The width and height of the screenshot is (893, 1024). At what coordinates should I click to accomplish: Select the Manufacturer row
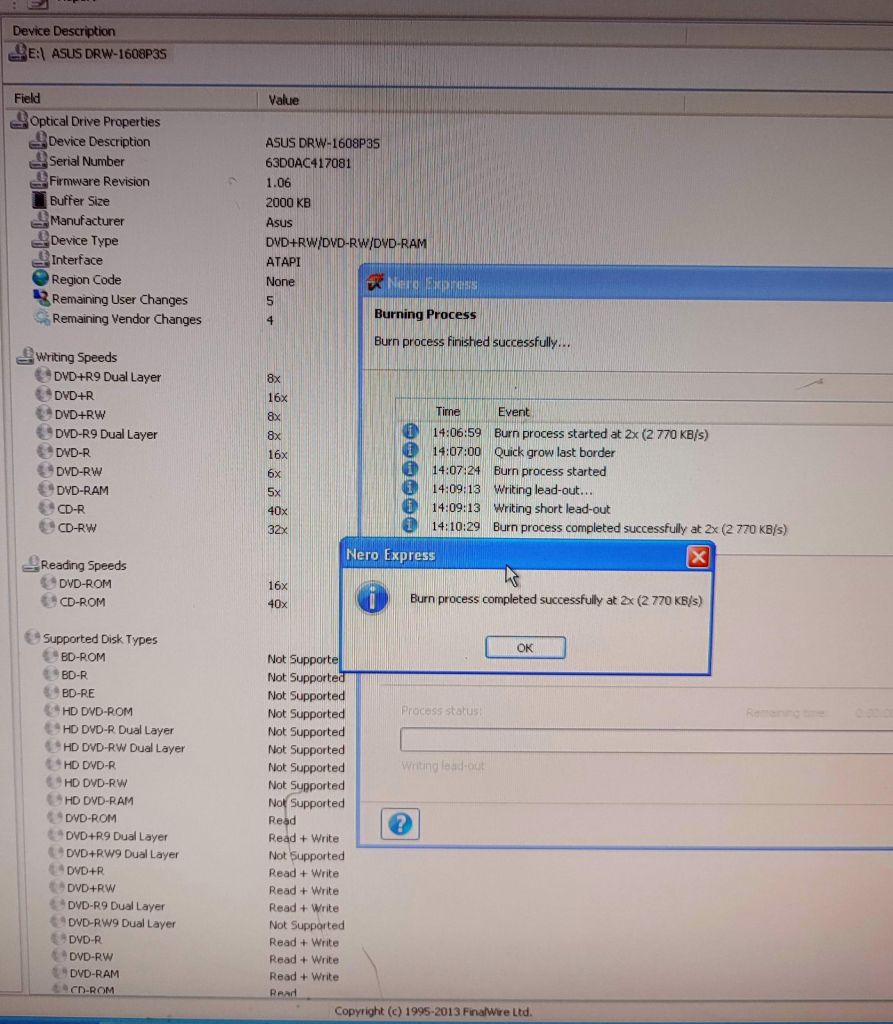161,221
